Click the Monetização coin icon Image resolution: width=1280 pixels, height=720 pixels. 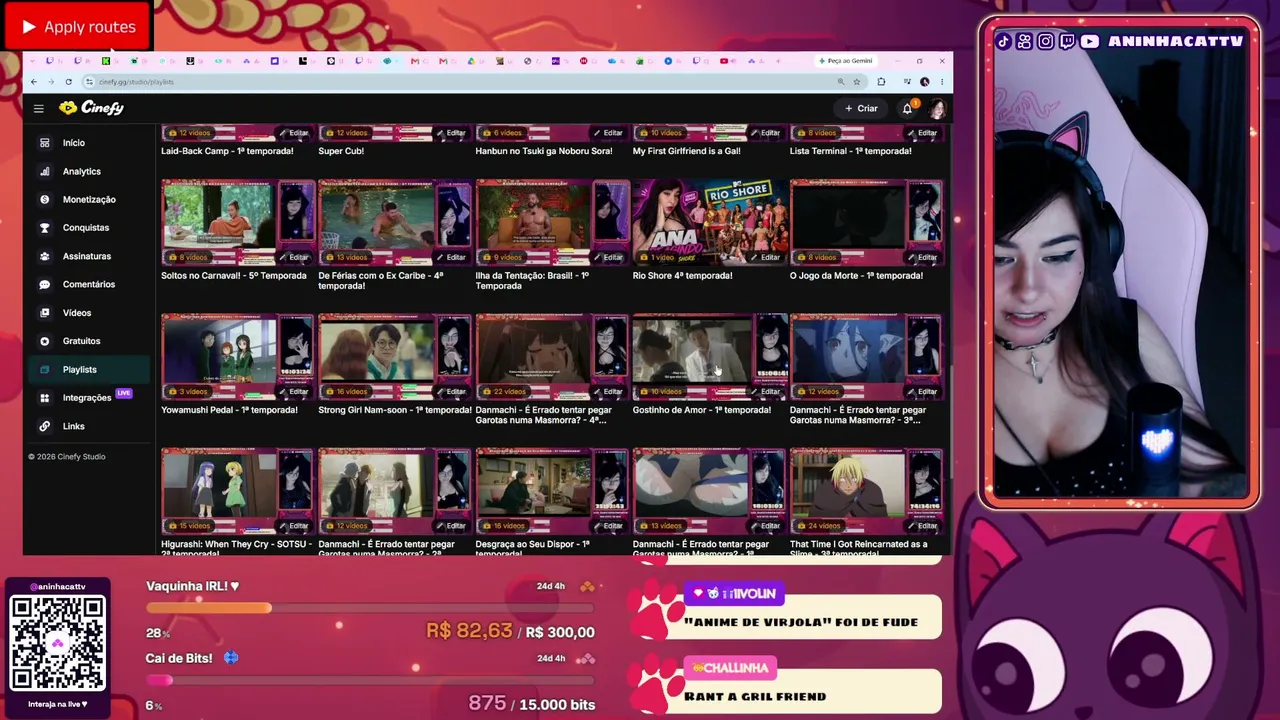click(x=44, y=199)
